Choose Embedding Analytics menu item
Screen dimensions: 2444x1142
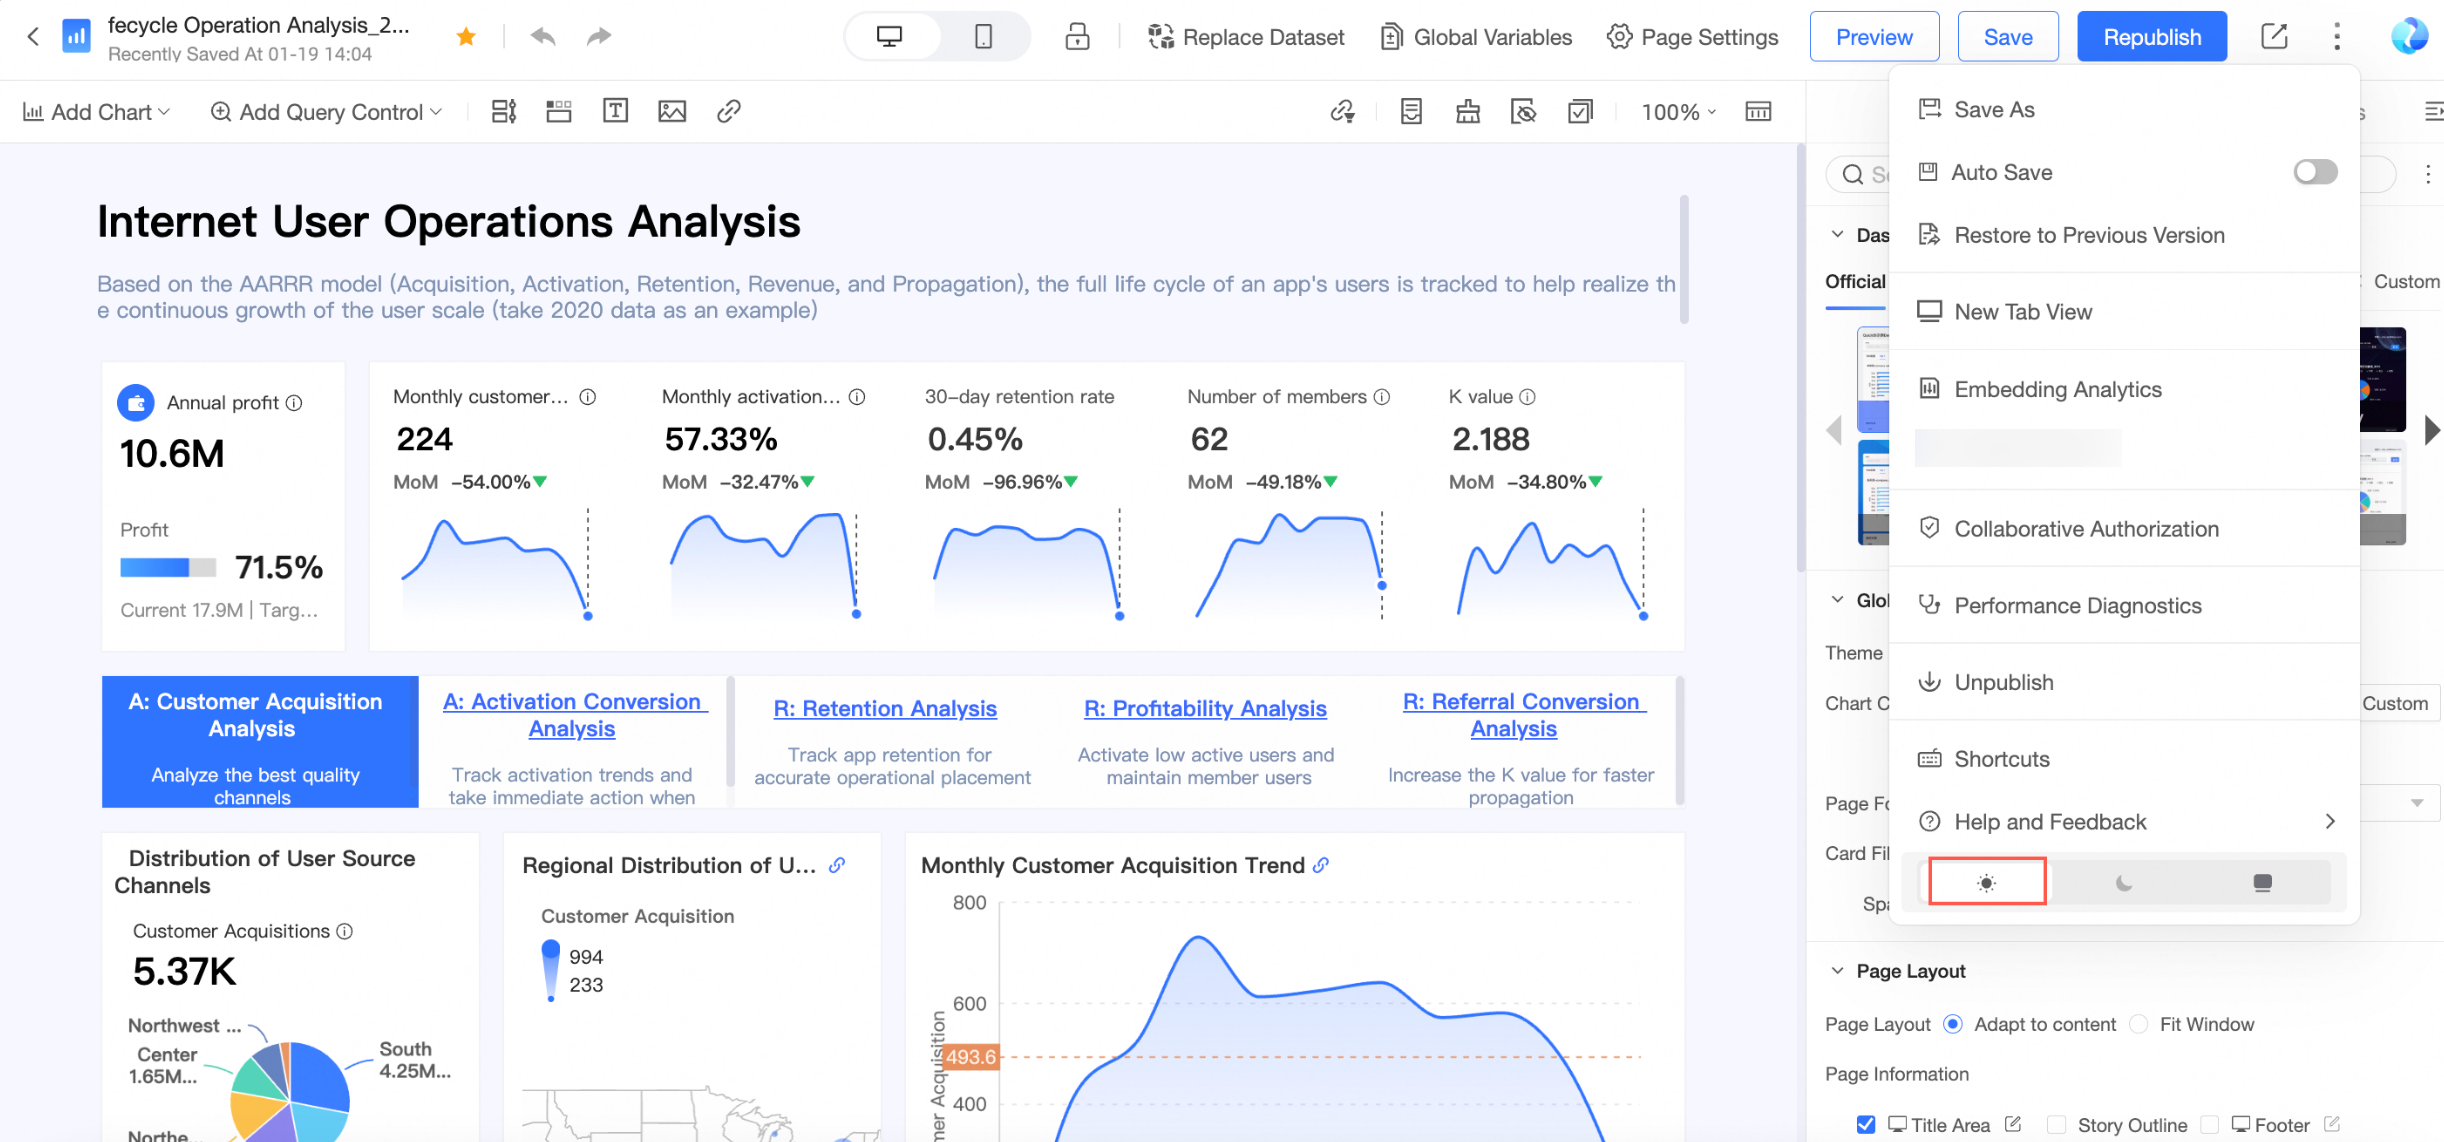2124,389
